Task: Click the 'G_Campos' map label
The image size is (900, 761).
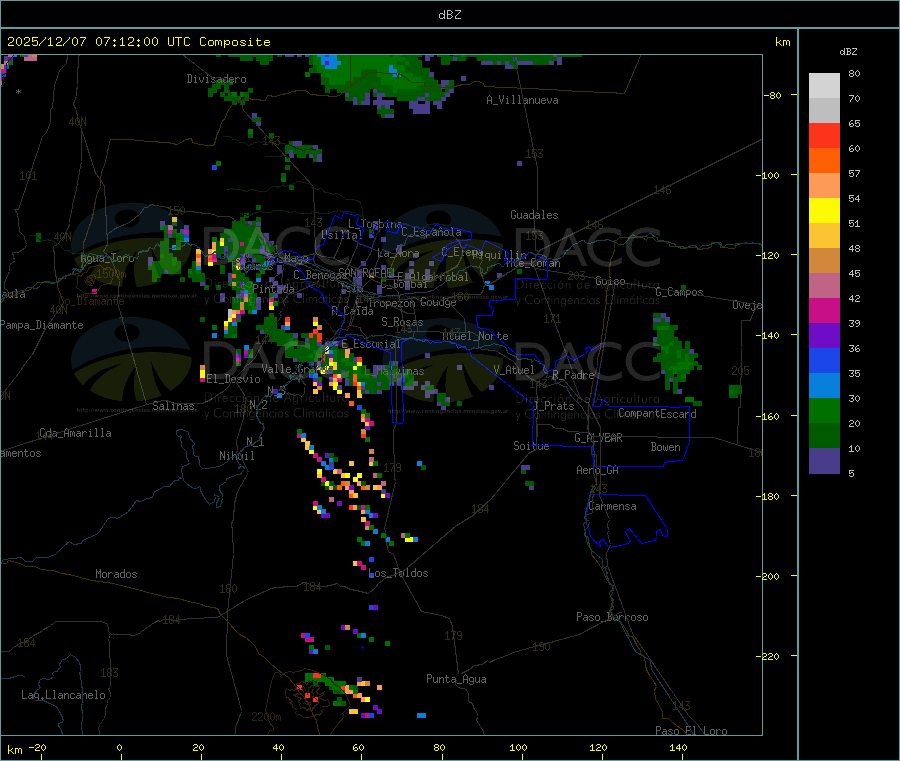Action: (x=679, y=292)
